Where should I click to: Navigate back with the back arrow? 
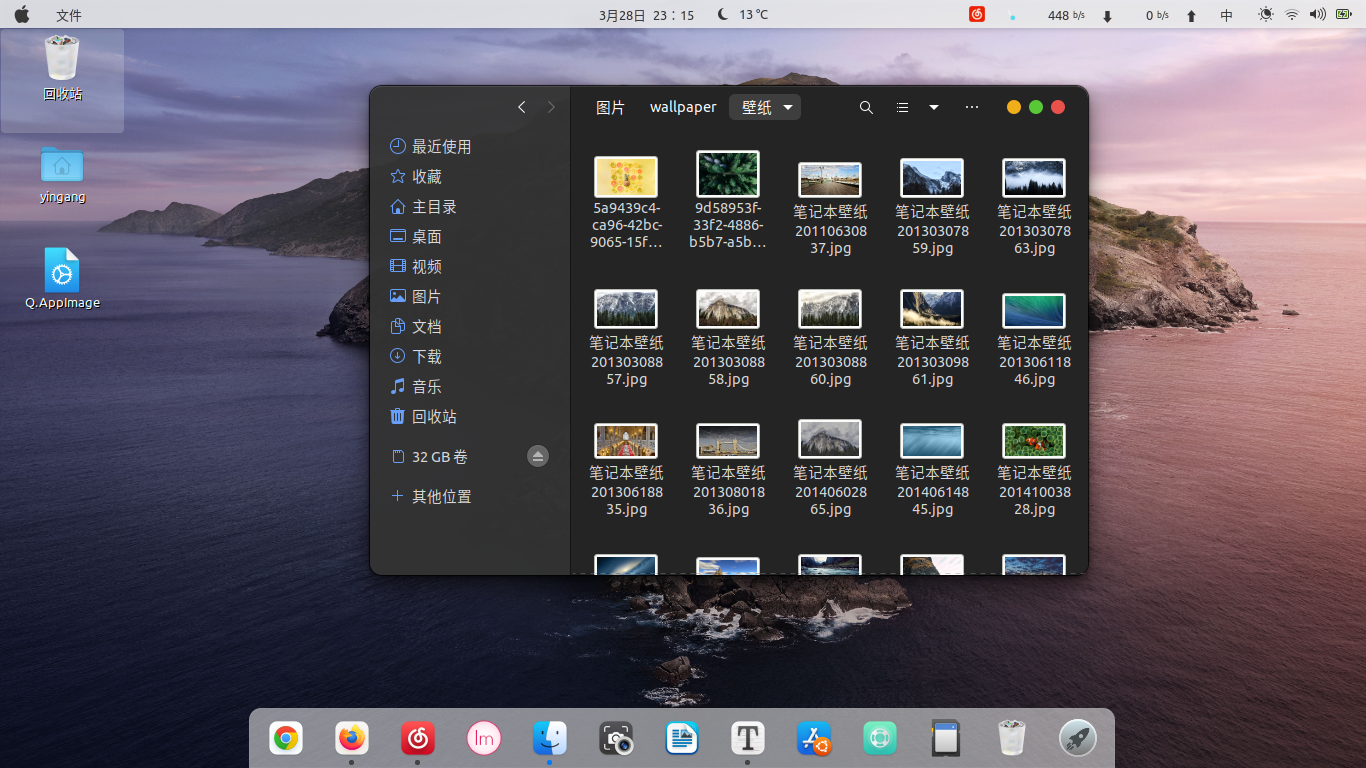pyautogui.click(x=521, y=107)
